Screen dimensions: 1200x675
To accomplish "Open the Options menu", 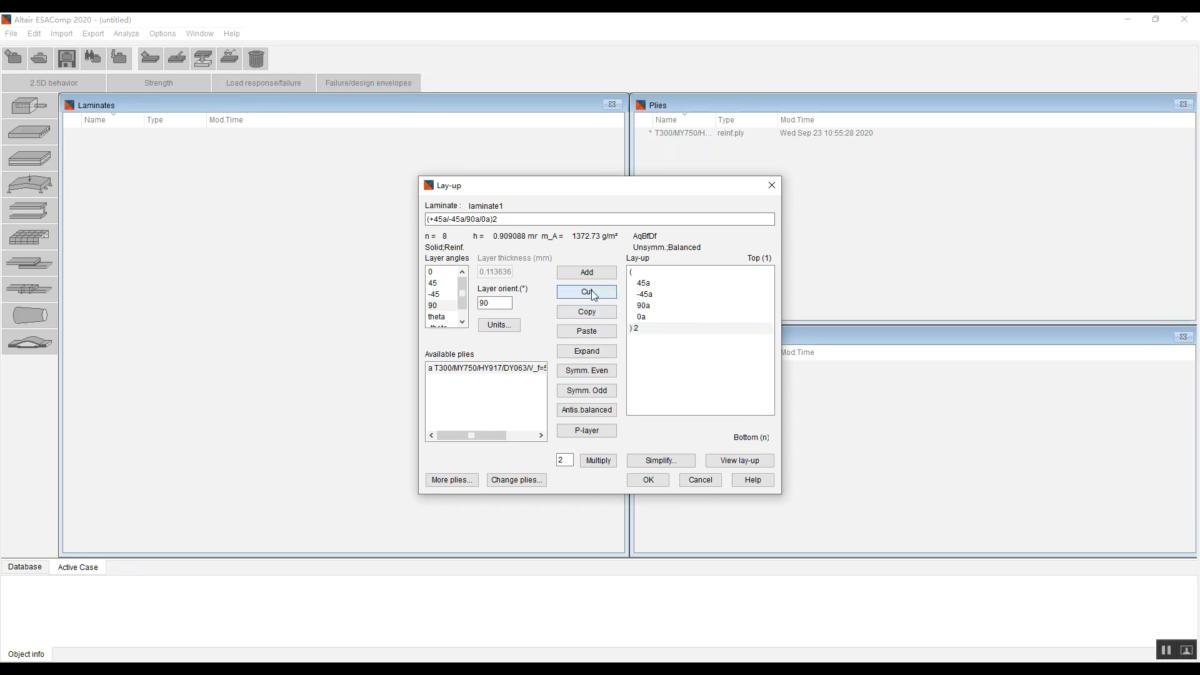I will (163, 34).
